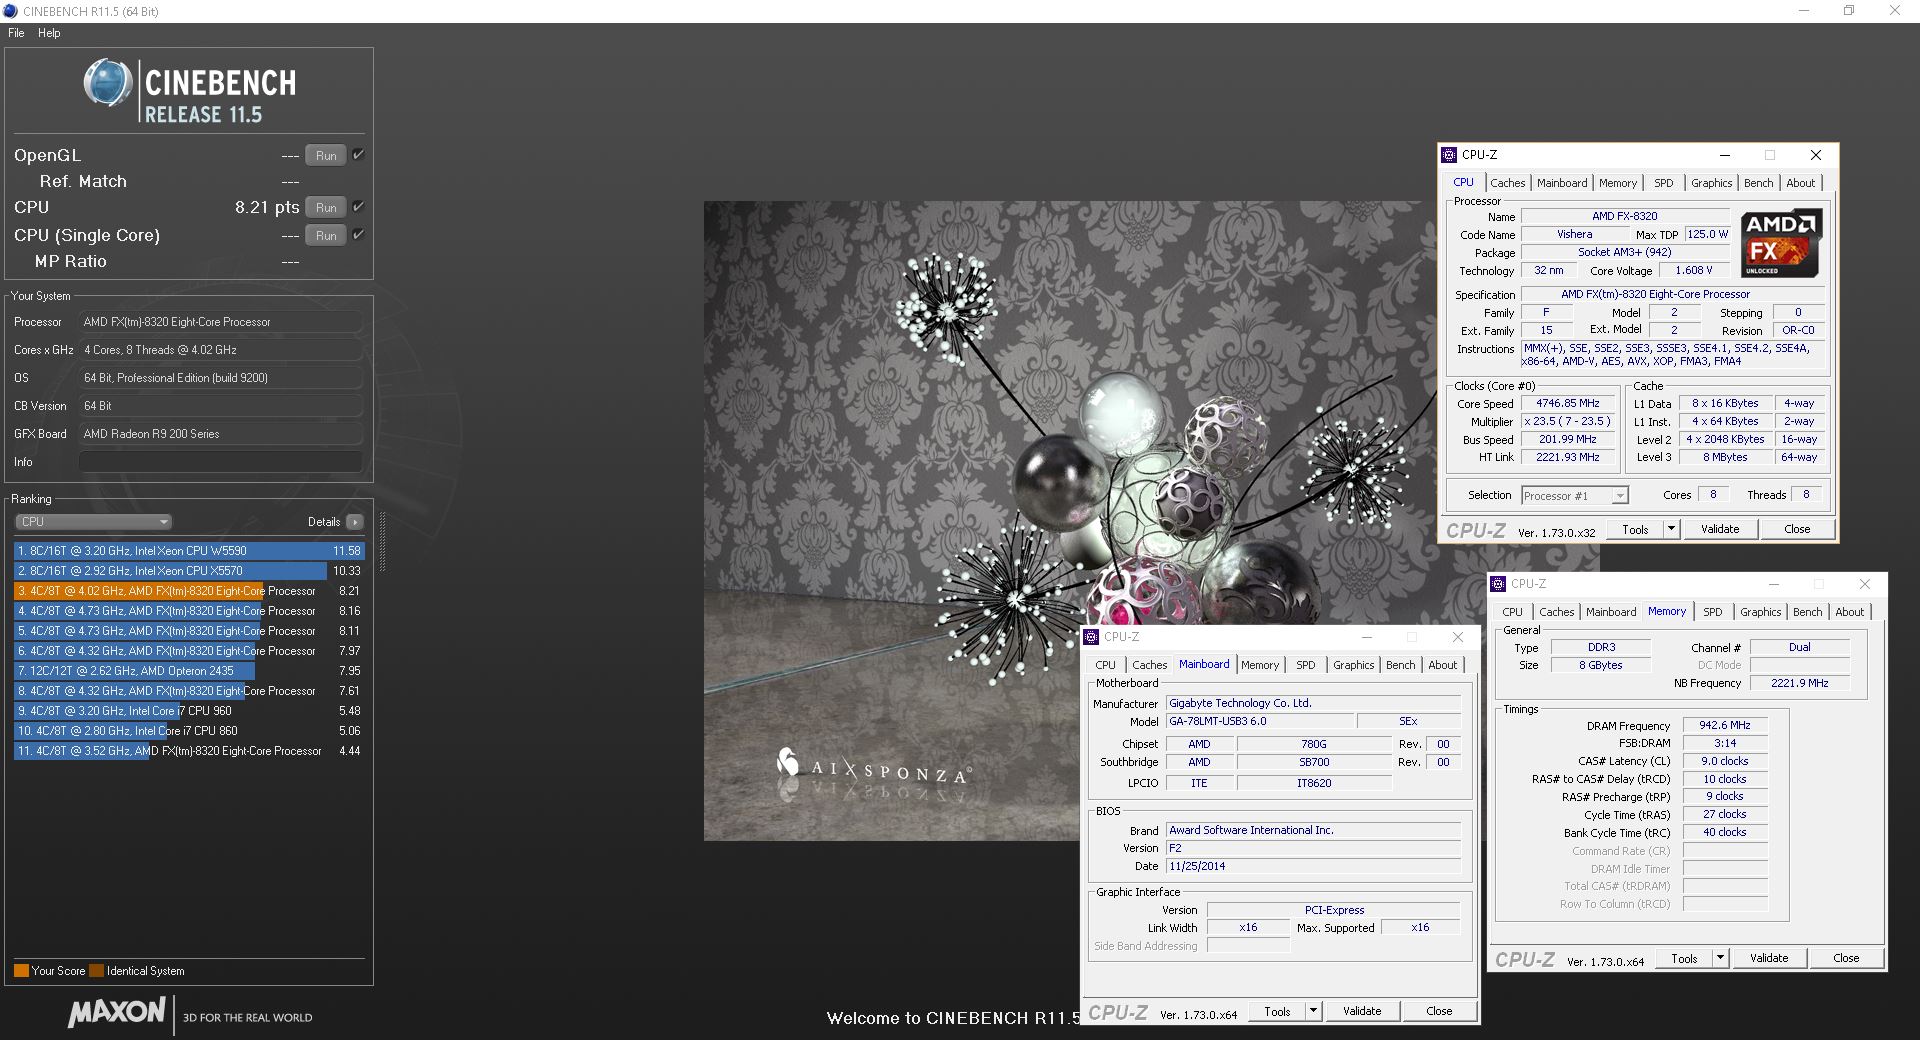This screenshot has width=1920, height=1040.
Task: Select About tab in CPU-Z Mainboard window
Action: [1442, 665]
